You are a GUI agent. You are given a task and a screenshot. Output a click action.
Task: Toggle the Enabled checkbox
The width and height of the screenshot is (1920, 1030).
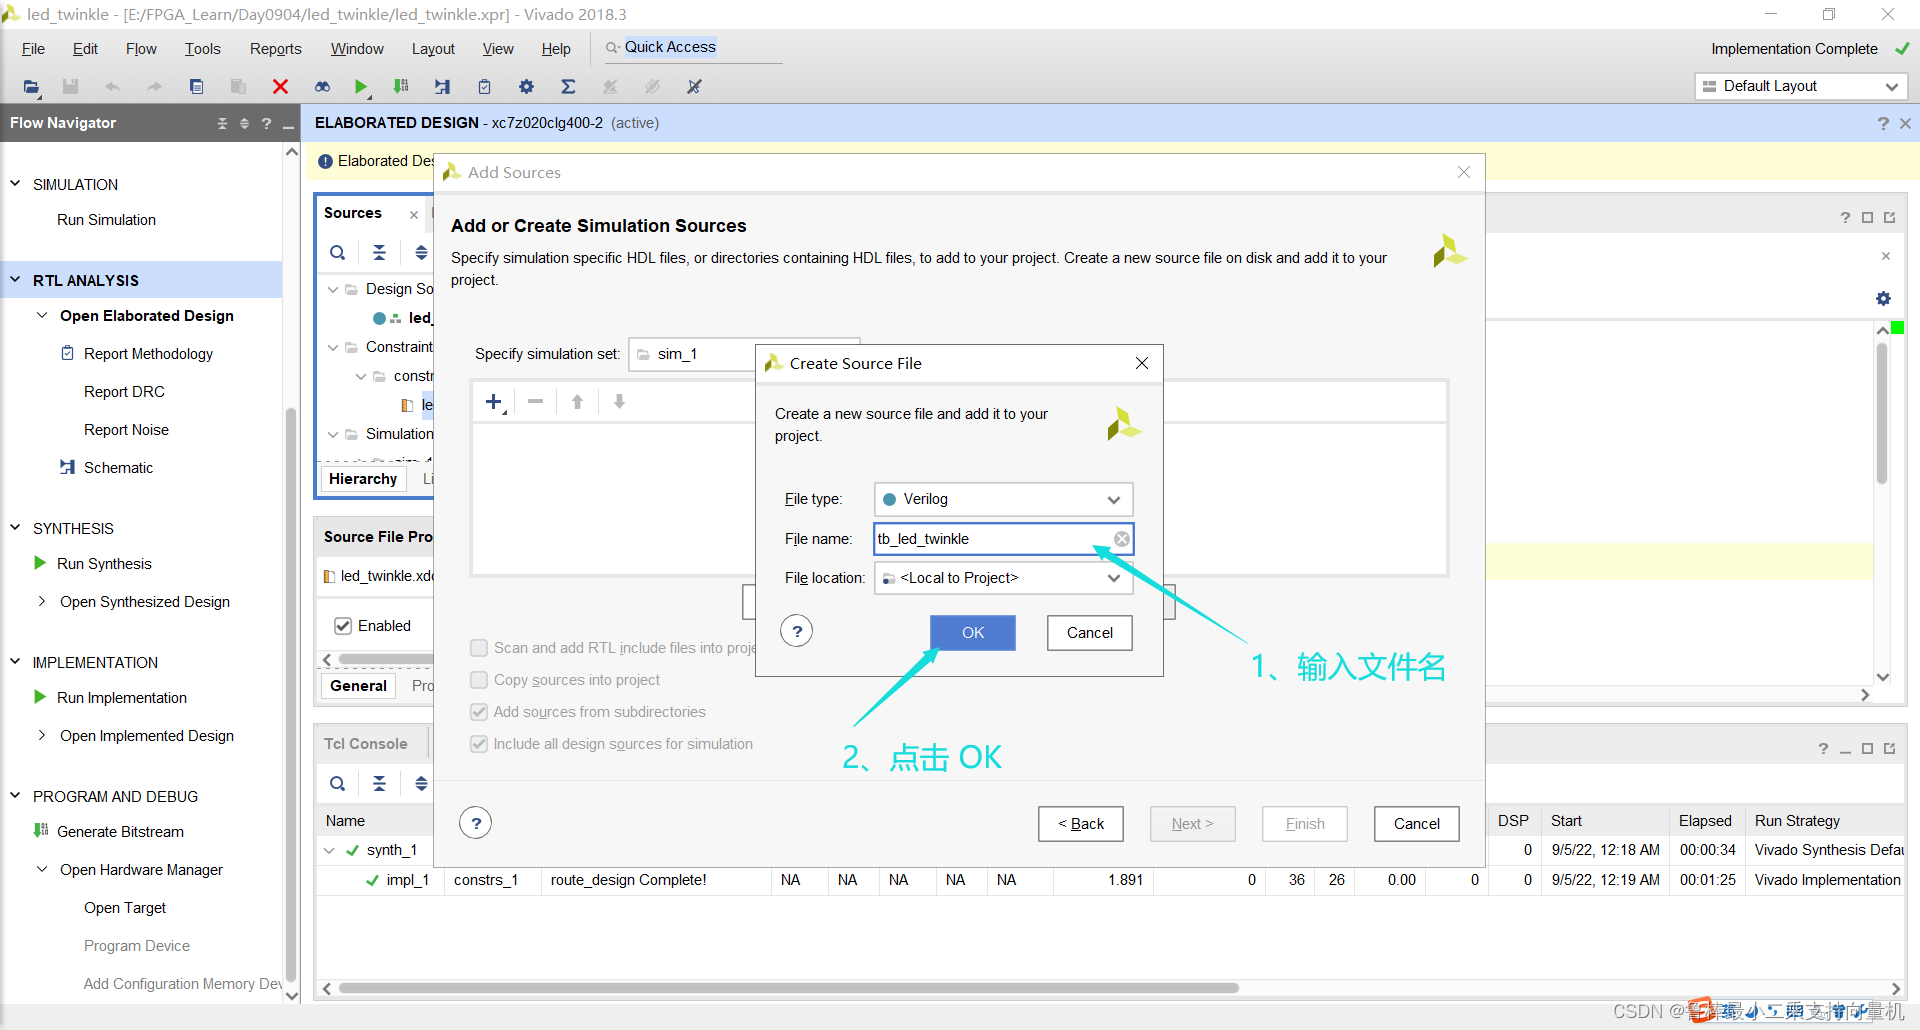coord(343,626)
